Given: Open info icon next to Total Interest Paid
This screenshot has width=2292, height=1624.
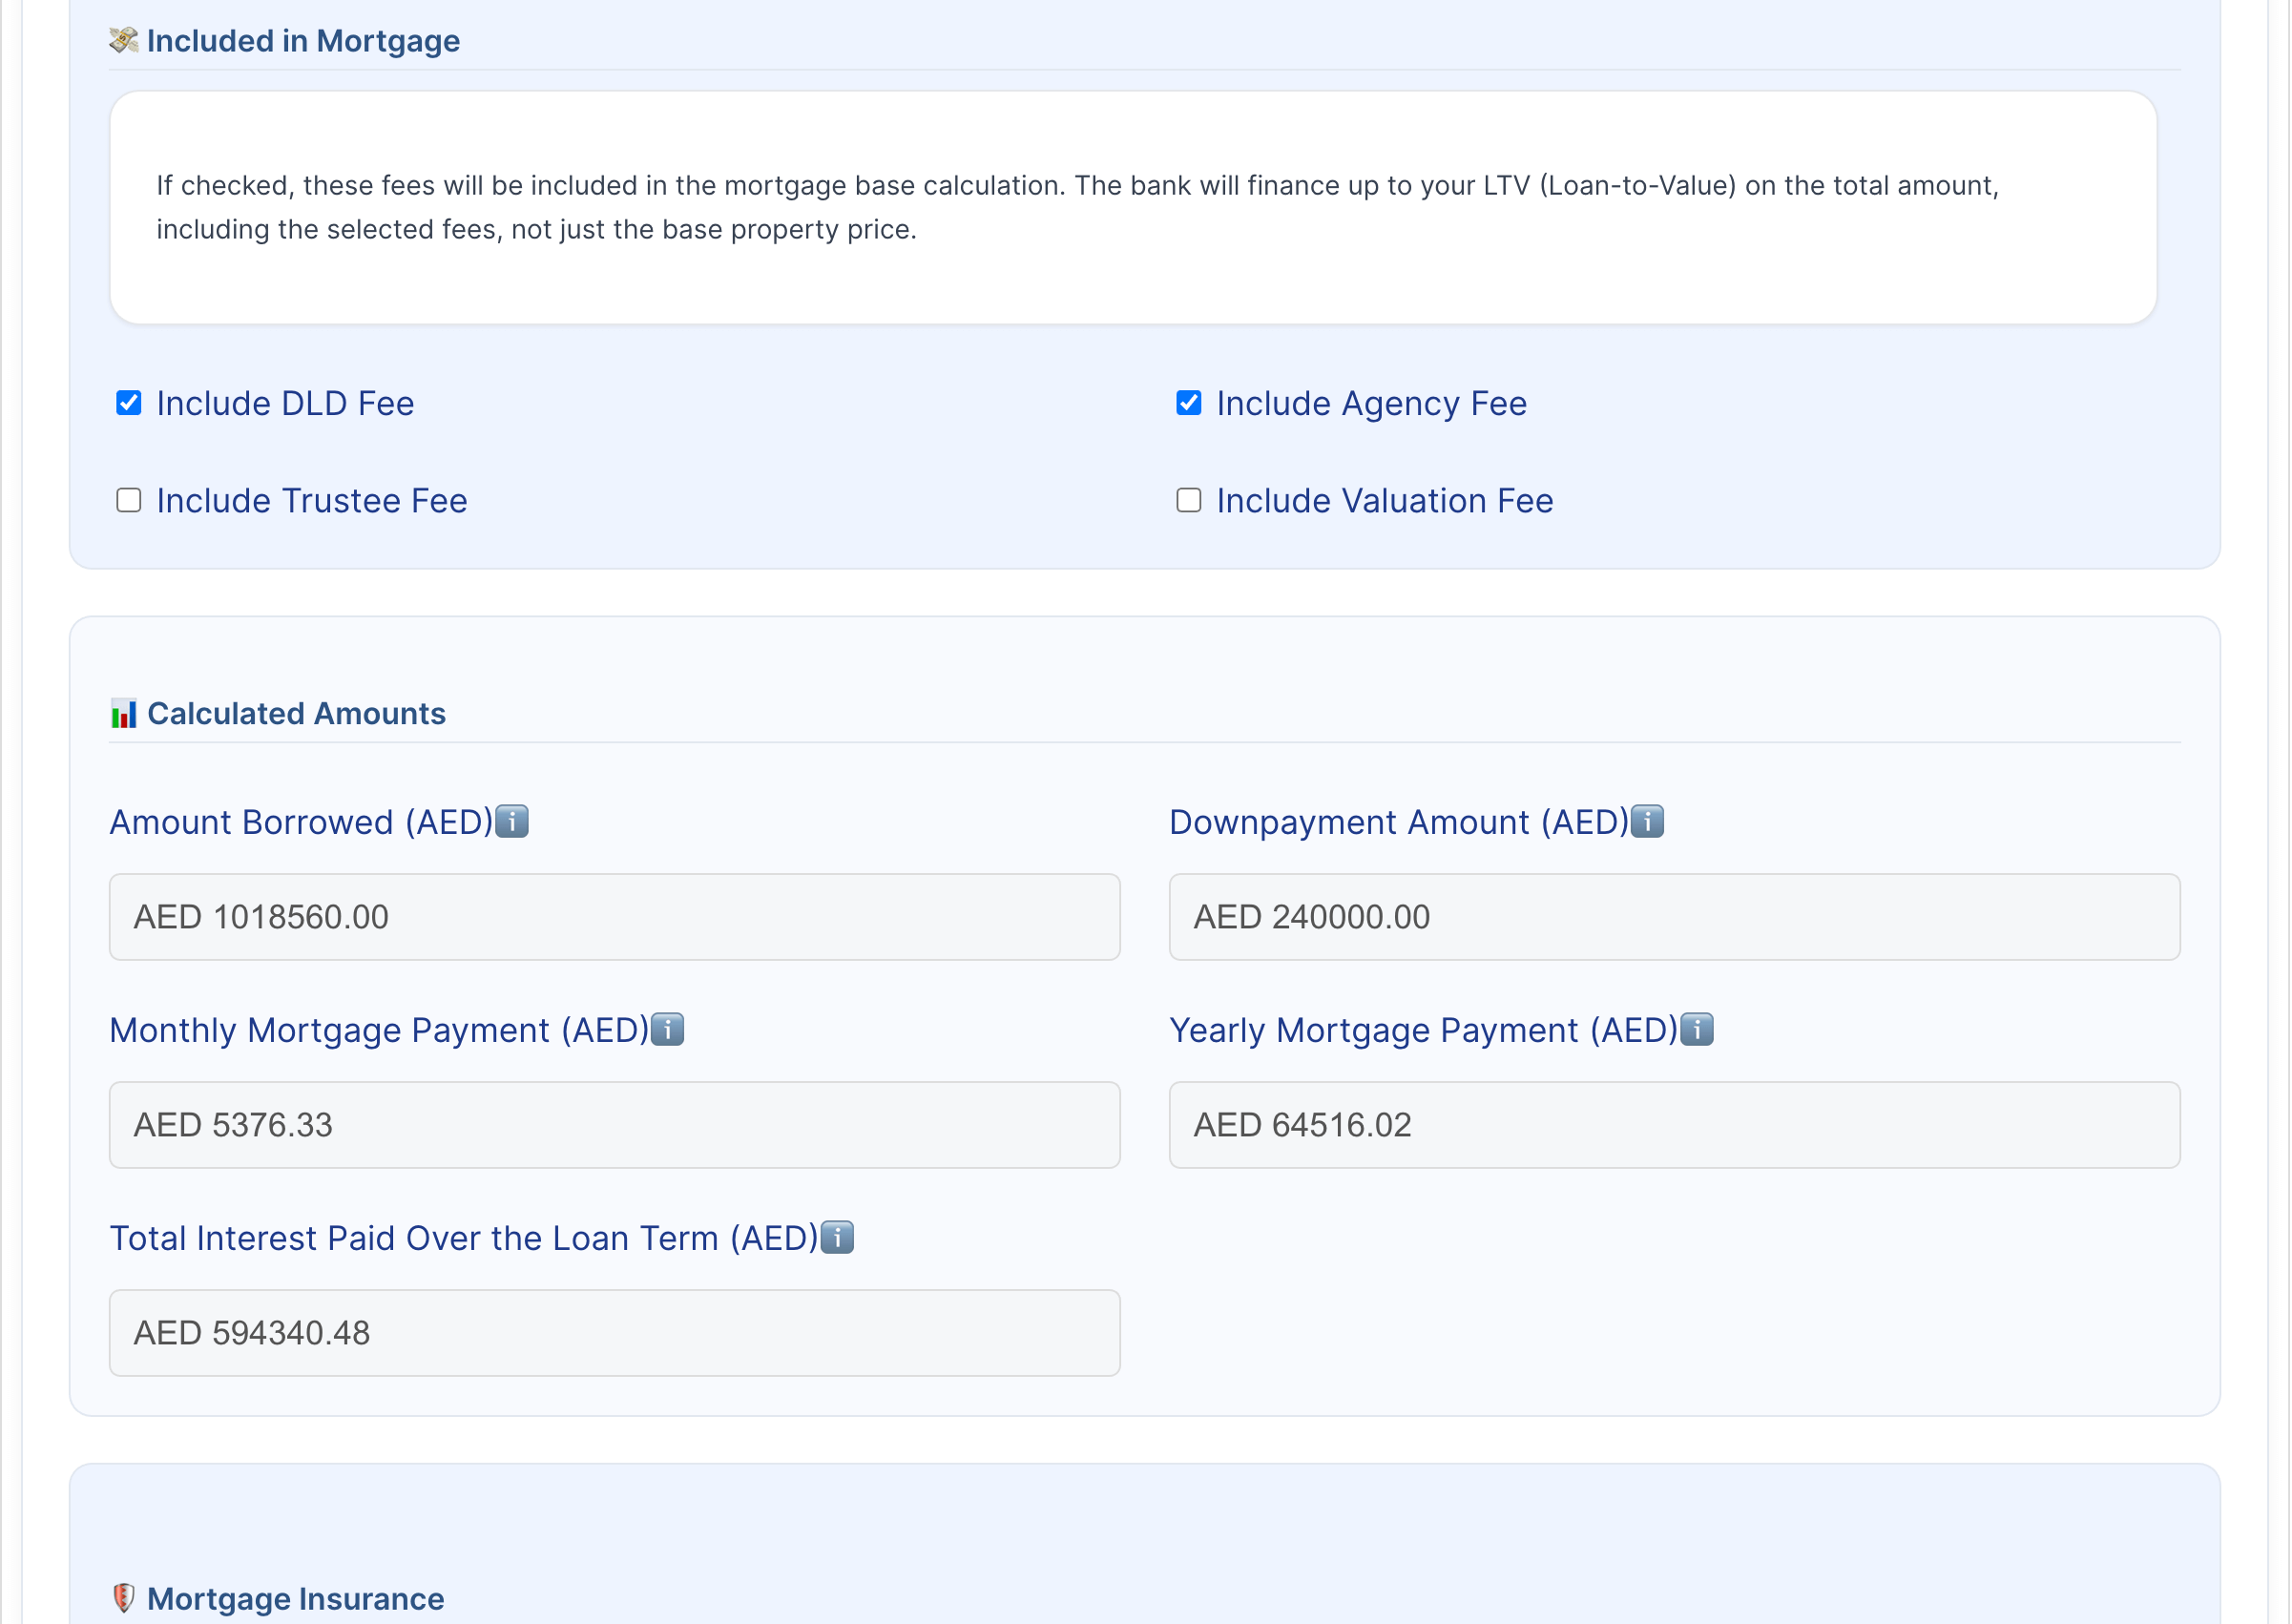Looking at the screenshot, I should coord(837,1238).
